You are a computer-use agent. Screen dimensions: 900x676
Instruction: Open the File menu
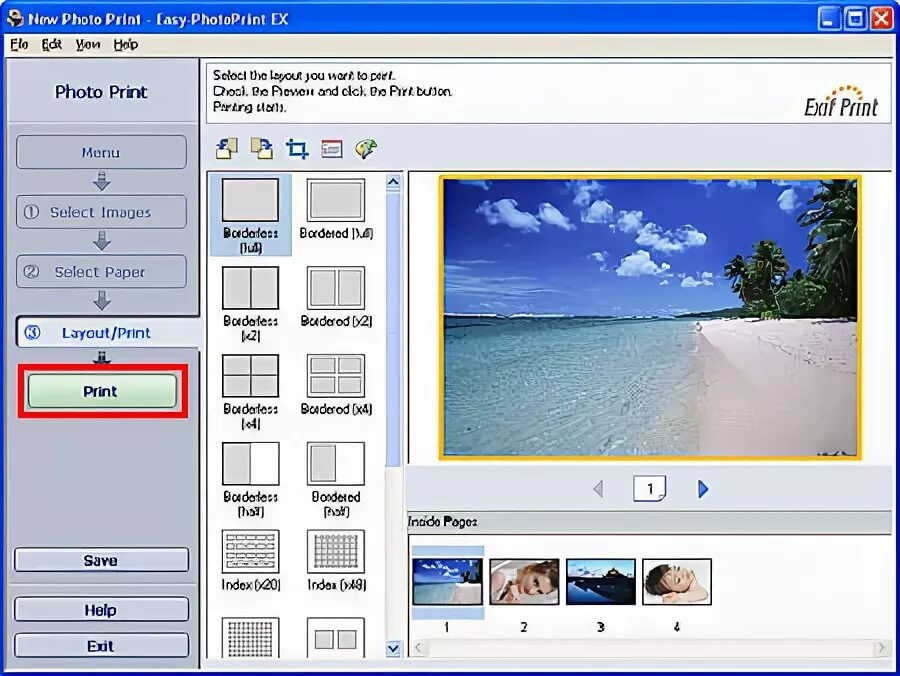[19, 44]
